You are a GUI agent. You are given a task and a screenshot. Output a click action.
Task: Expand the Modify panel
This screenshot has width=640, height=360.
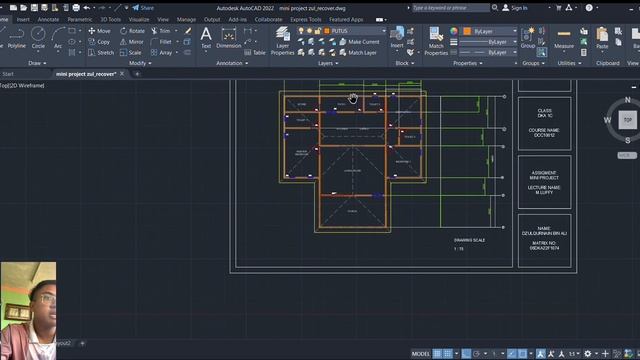(140, 63)
